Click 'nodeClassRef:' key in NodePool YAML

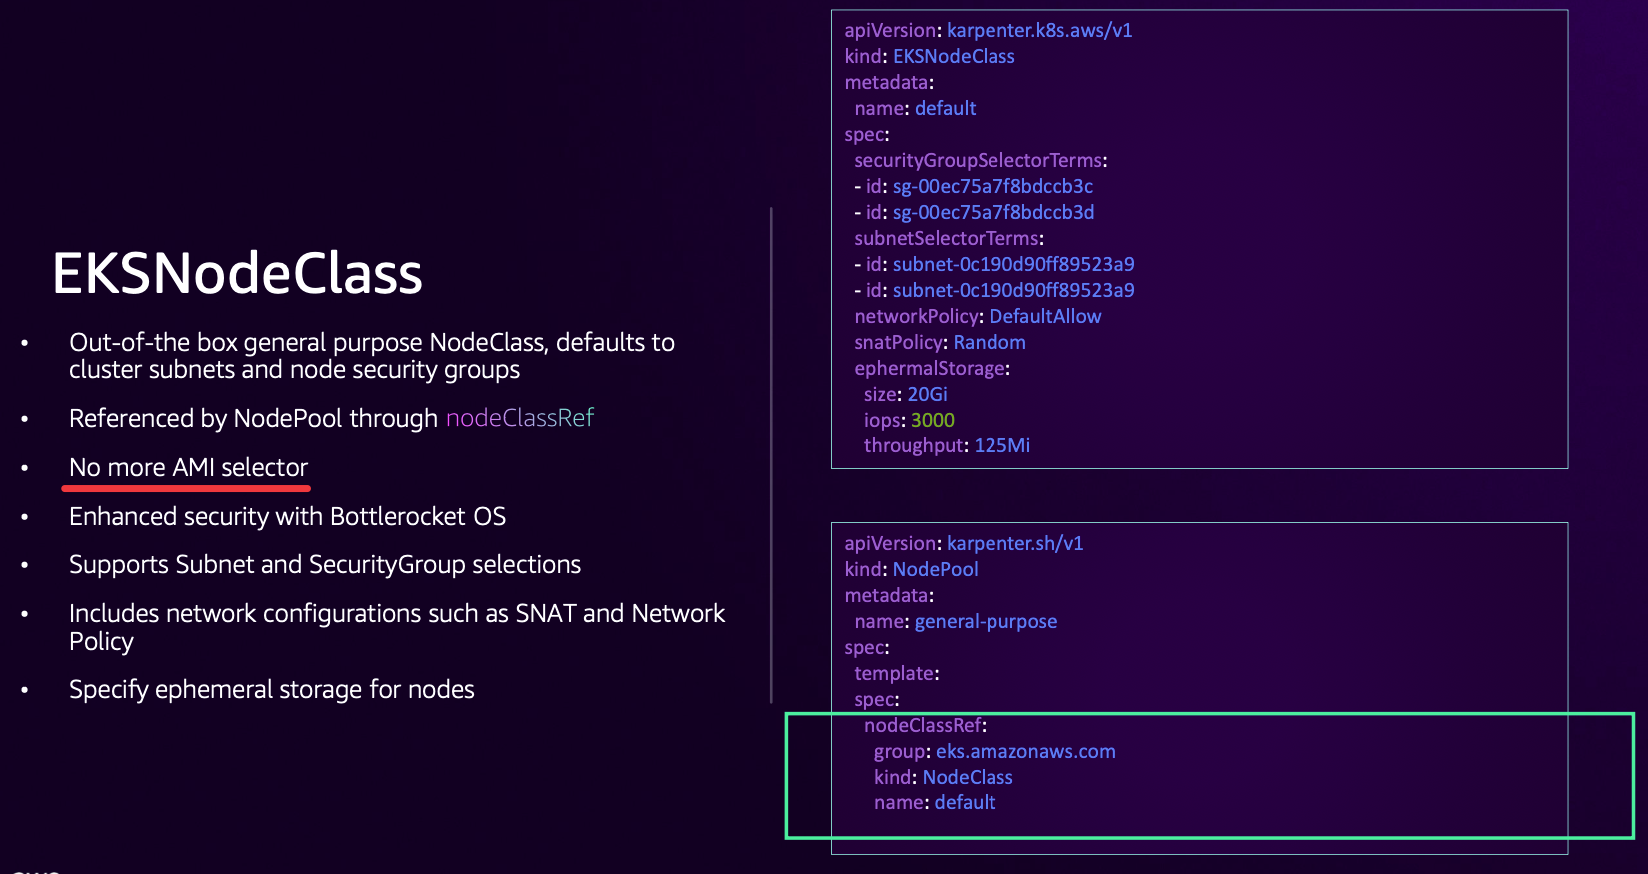tap(925, 726)
